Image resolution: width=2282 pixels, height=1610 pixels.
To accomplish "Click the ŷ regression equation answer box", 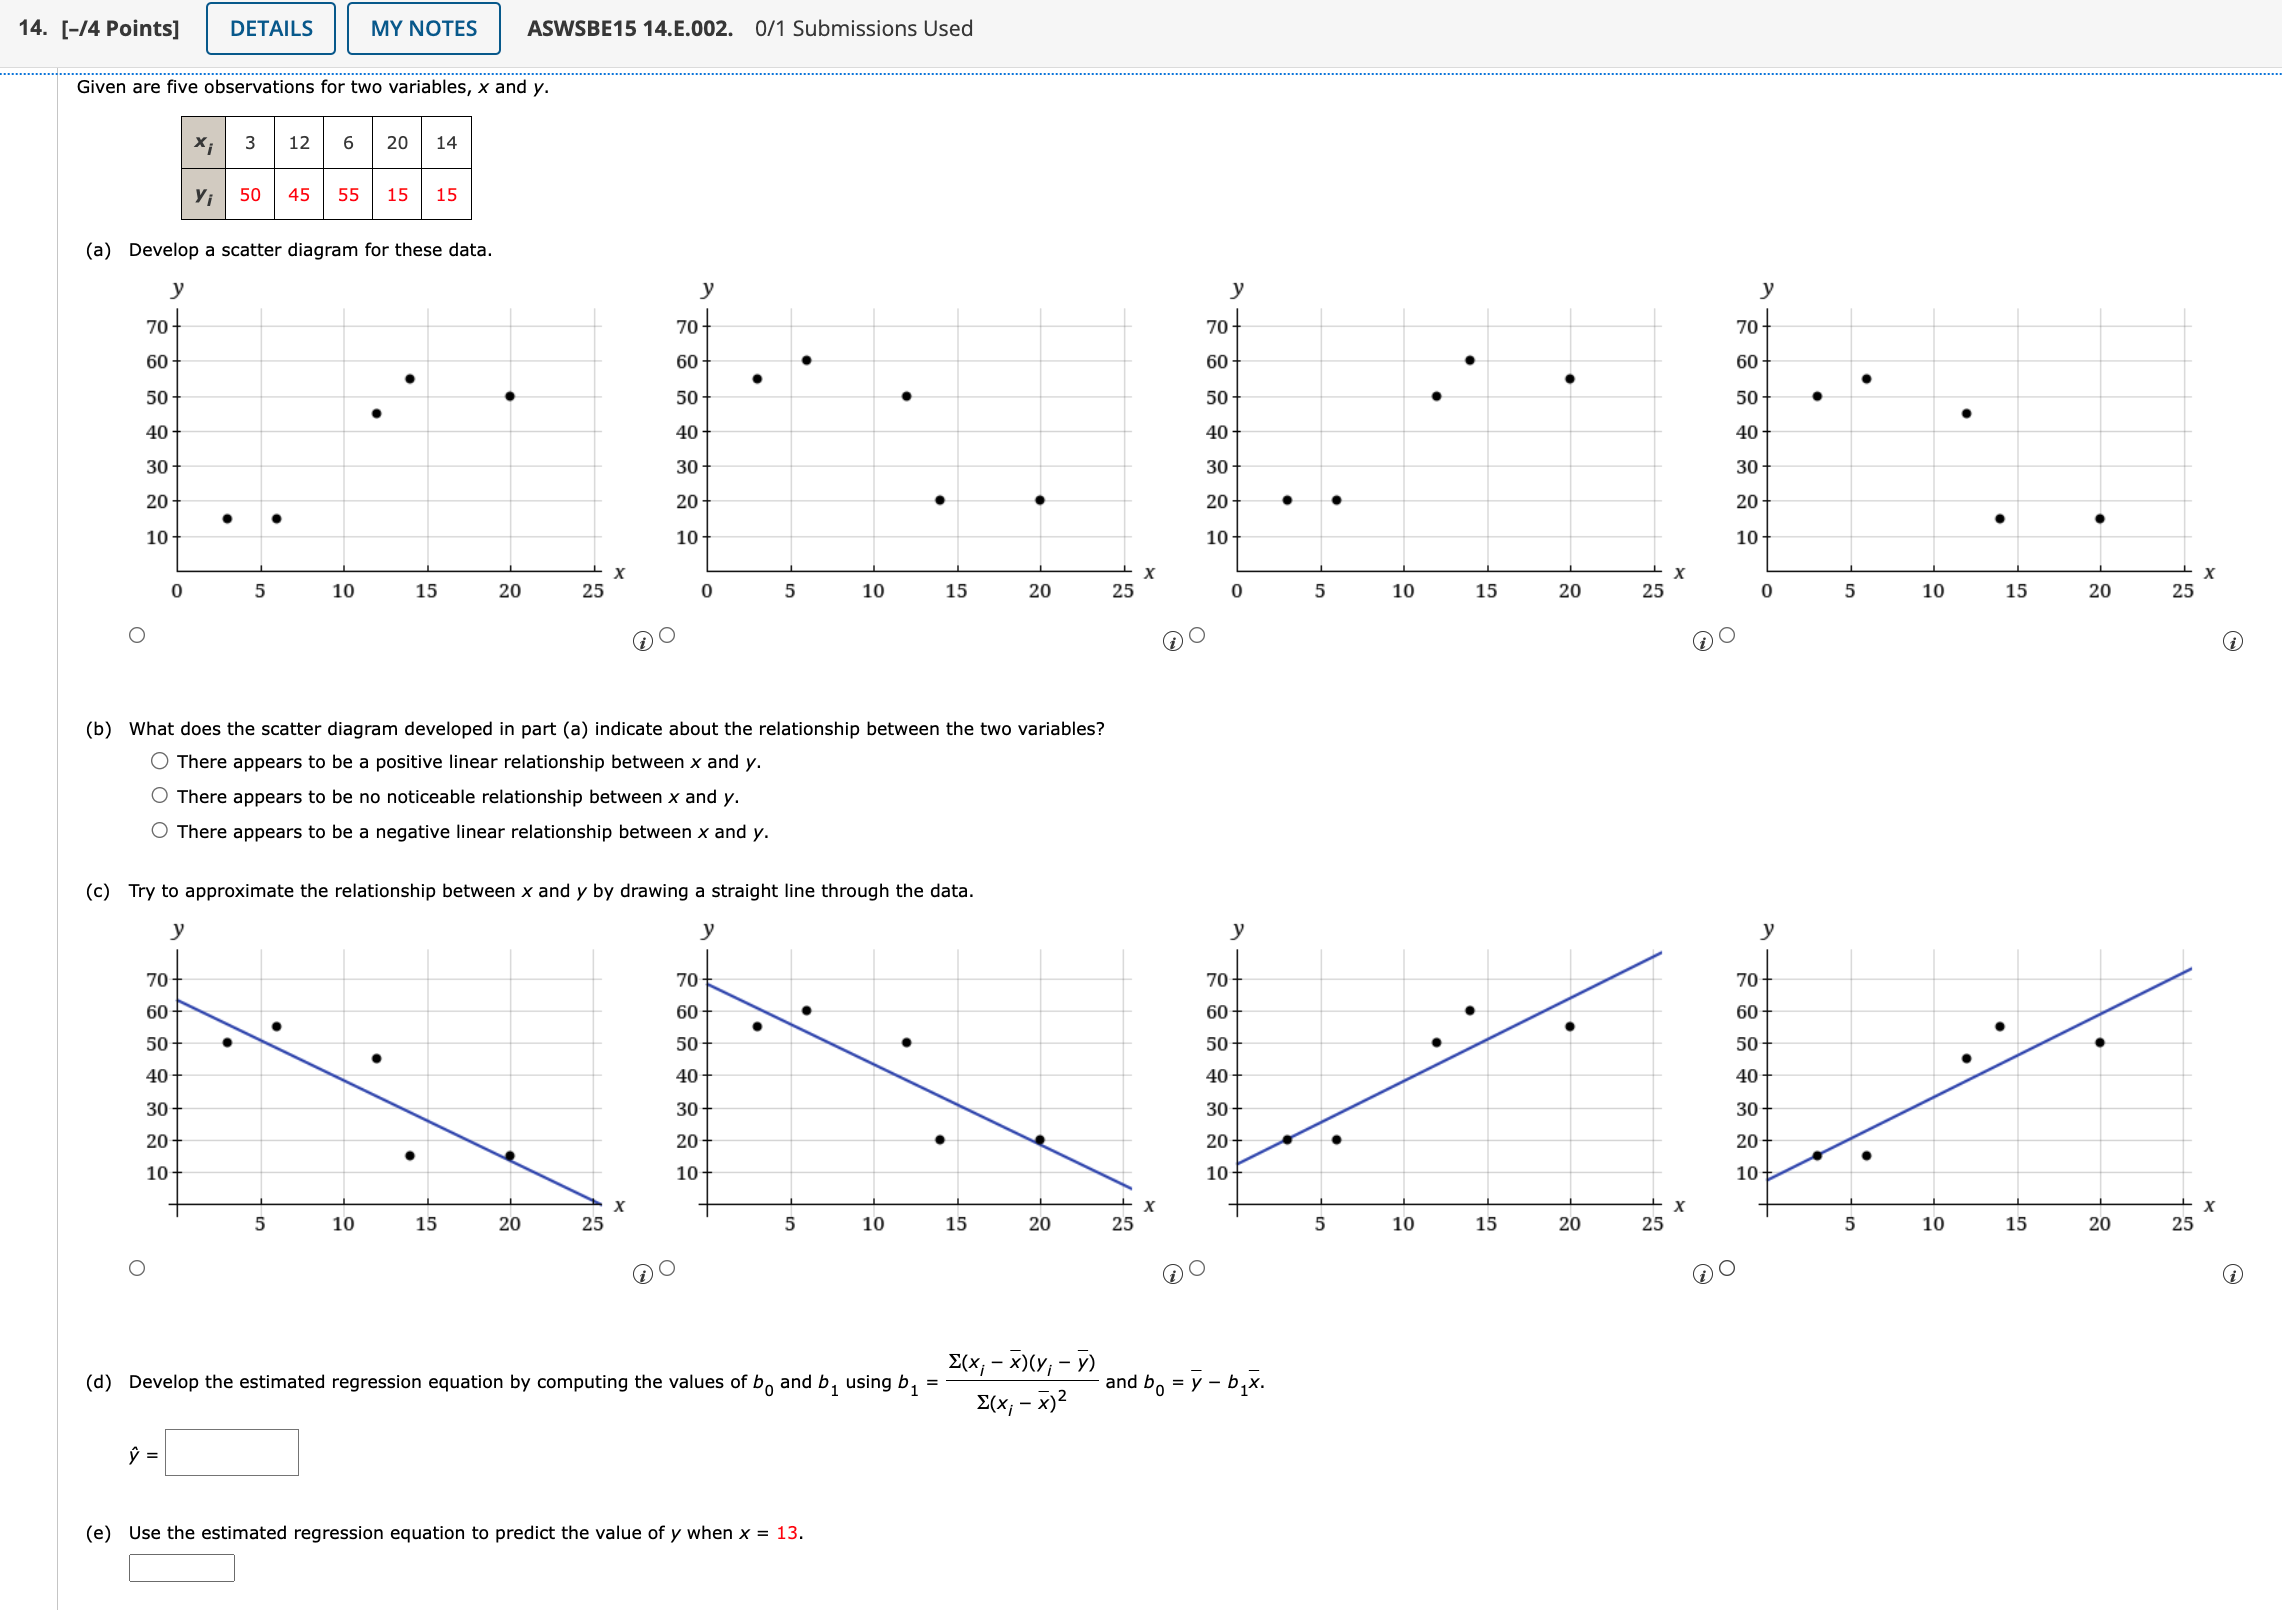I will (230, 1453).
